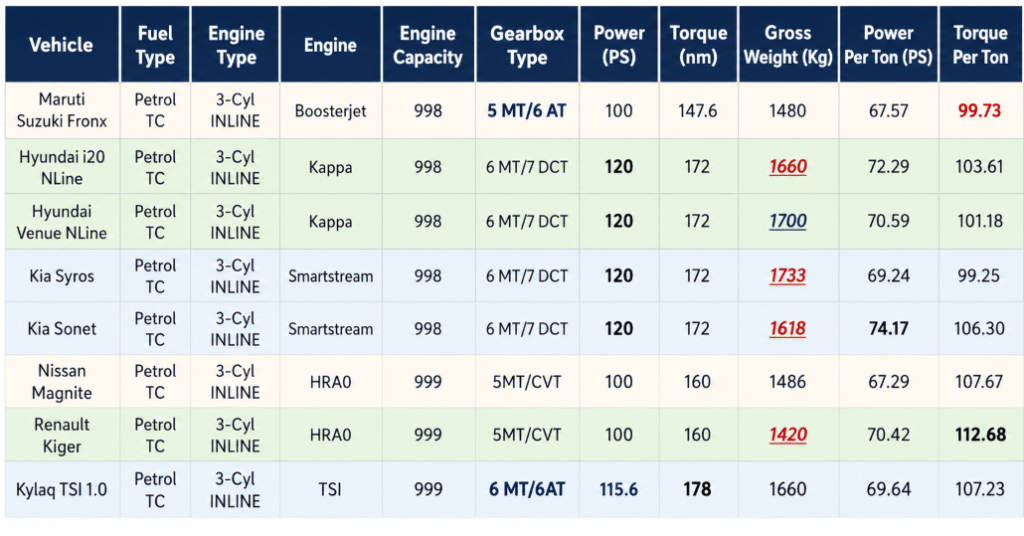
Task: Click the Maruti Suzuki Fronx vehicle cell
Action: (x=61, y=110)
